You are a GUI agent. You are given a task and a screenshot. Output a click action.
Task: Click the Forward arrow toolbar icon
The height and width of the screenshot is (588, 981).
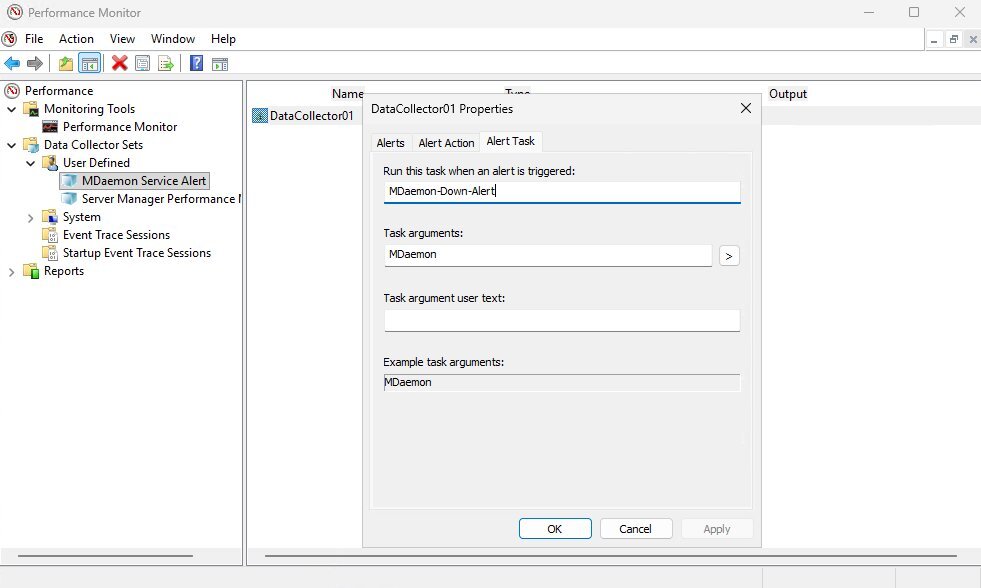[x=35, y=63]
